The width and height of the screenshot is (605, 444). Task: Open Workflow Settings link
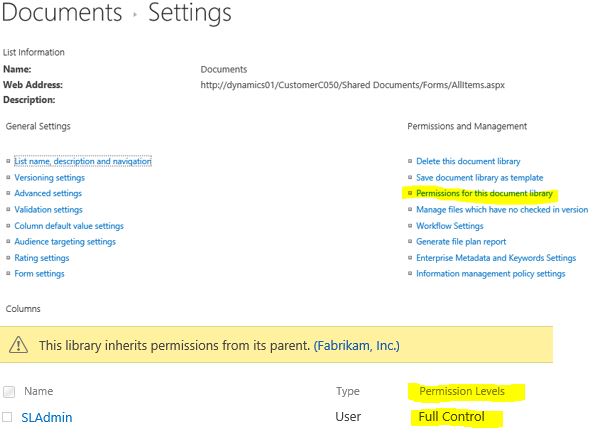450,226
